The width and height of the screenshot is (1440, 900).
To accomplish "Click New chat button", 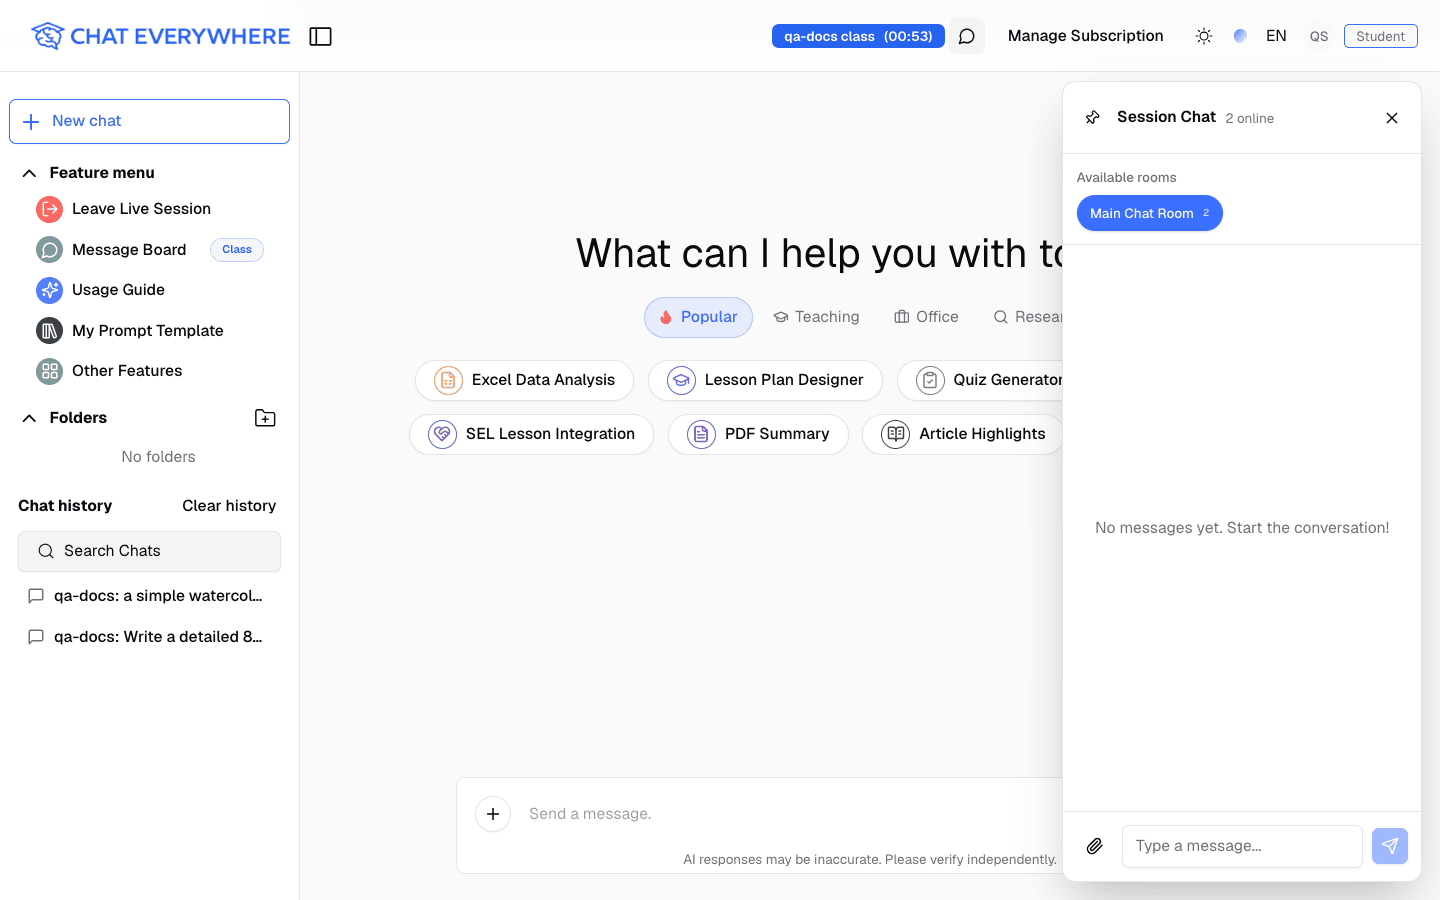I will pyautogui.click(x=149, y=121).
